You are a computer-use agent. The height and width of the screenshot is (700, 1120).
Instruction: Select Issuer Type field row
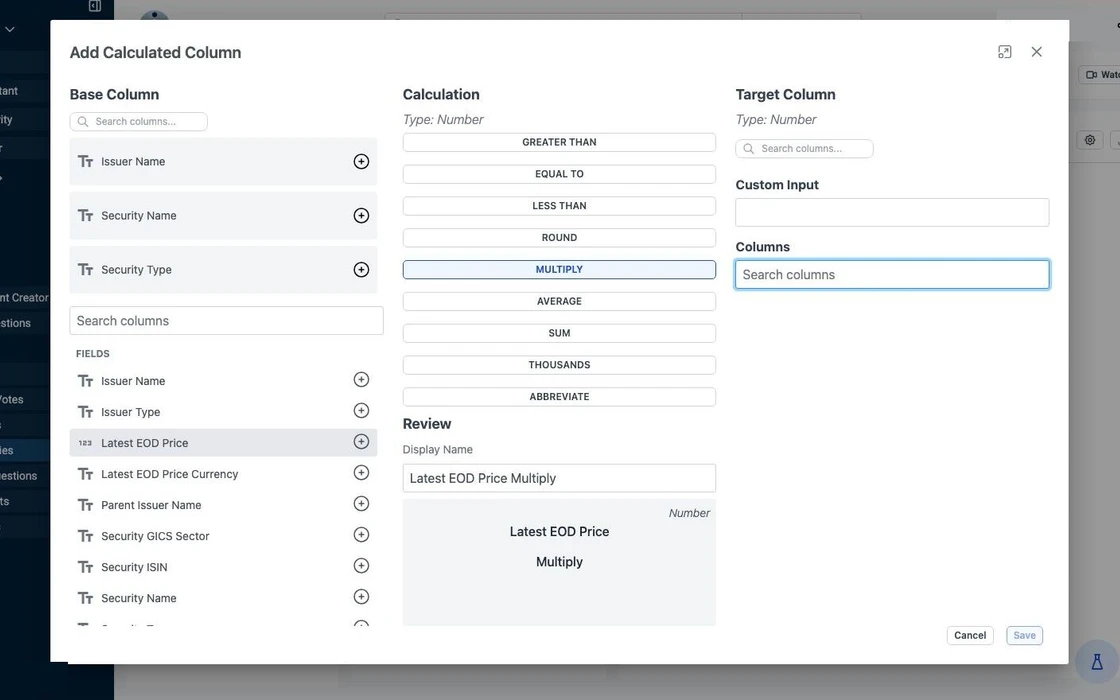click(223, 412)
